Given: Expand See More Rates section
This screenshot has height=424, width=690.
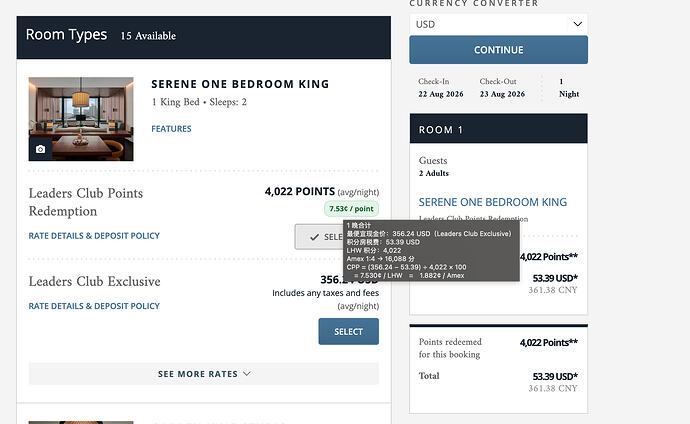Looking at the screenshot, I should tap(204, 374).
